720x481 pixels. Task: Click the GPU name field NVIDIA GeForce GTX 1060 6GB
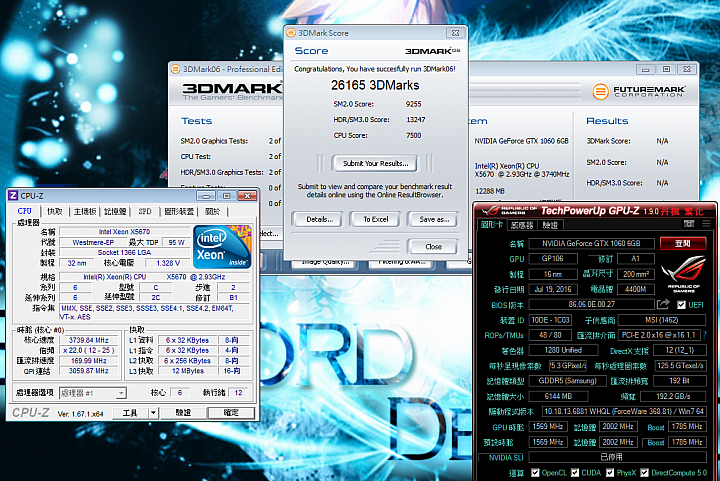coord(591,243)
